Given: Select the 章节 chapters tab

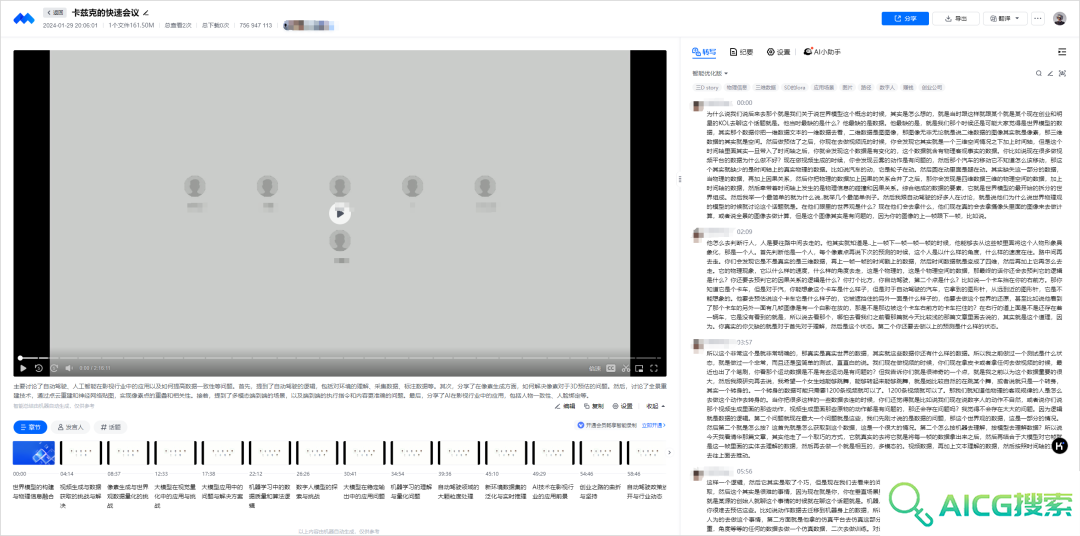Looking at the screenshot, I should tap(32, 427).
